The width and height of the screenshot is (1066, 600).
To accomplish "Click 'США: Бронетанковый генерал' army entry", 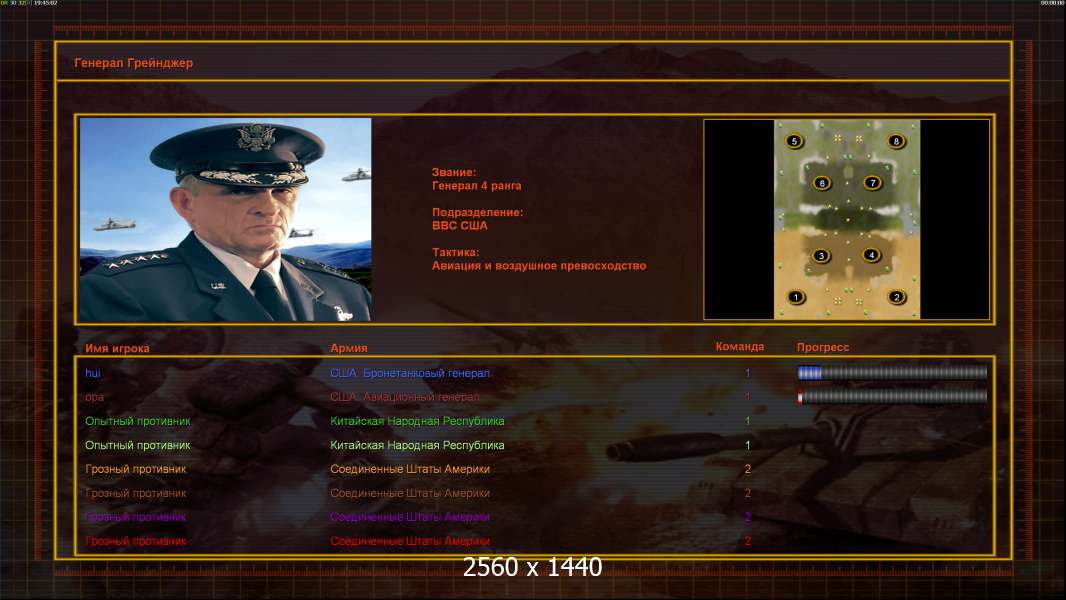I will coord(410,373).
